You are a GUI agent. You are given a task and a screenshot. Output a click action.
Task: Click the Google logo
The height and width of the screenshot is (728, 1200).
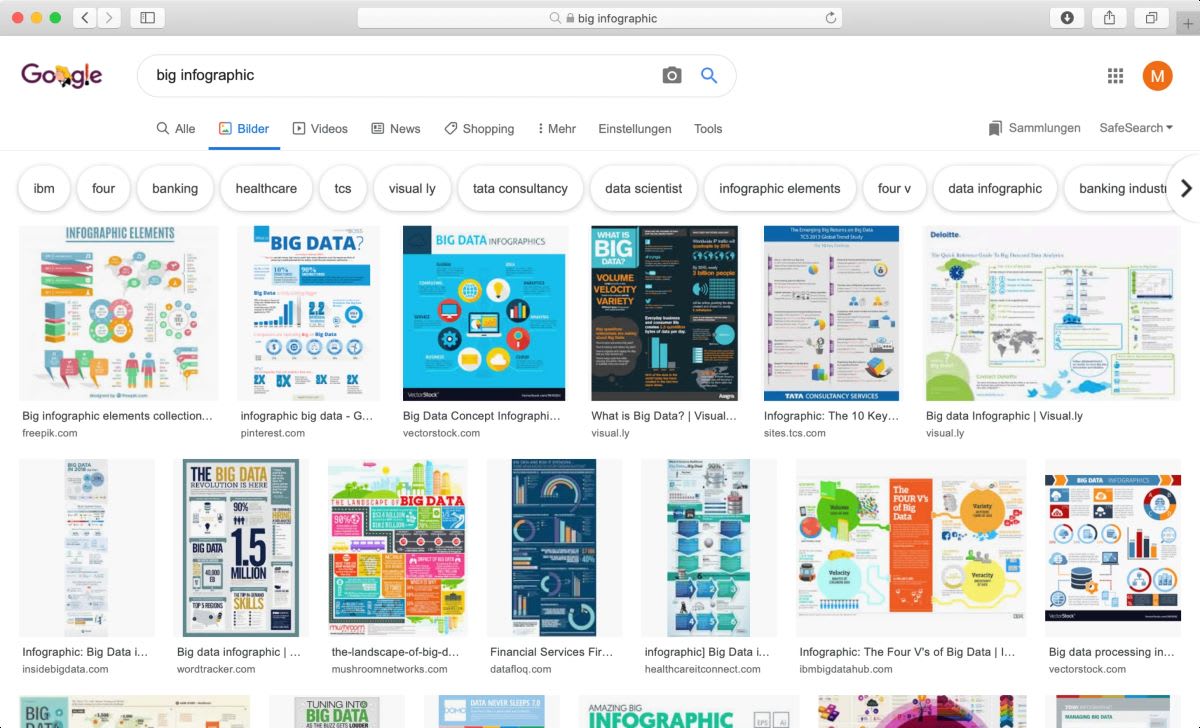(62, 75)
